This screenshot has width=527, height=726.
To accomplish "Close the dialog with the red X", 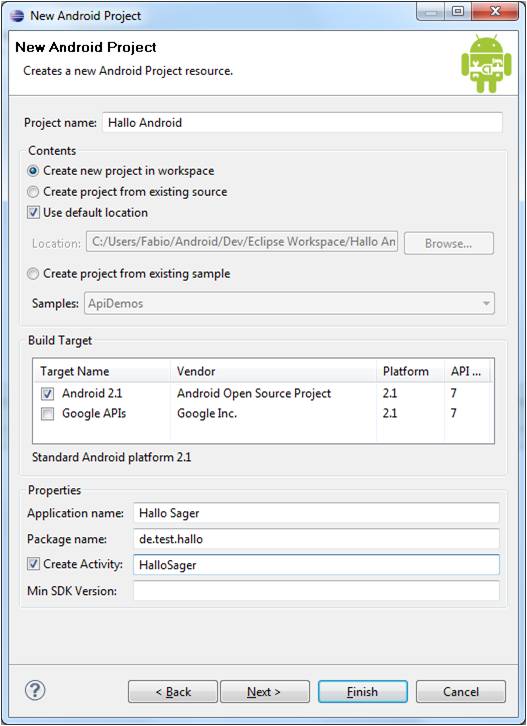I will point(494,12).
